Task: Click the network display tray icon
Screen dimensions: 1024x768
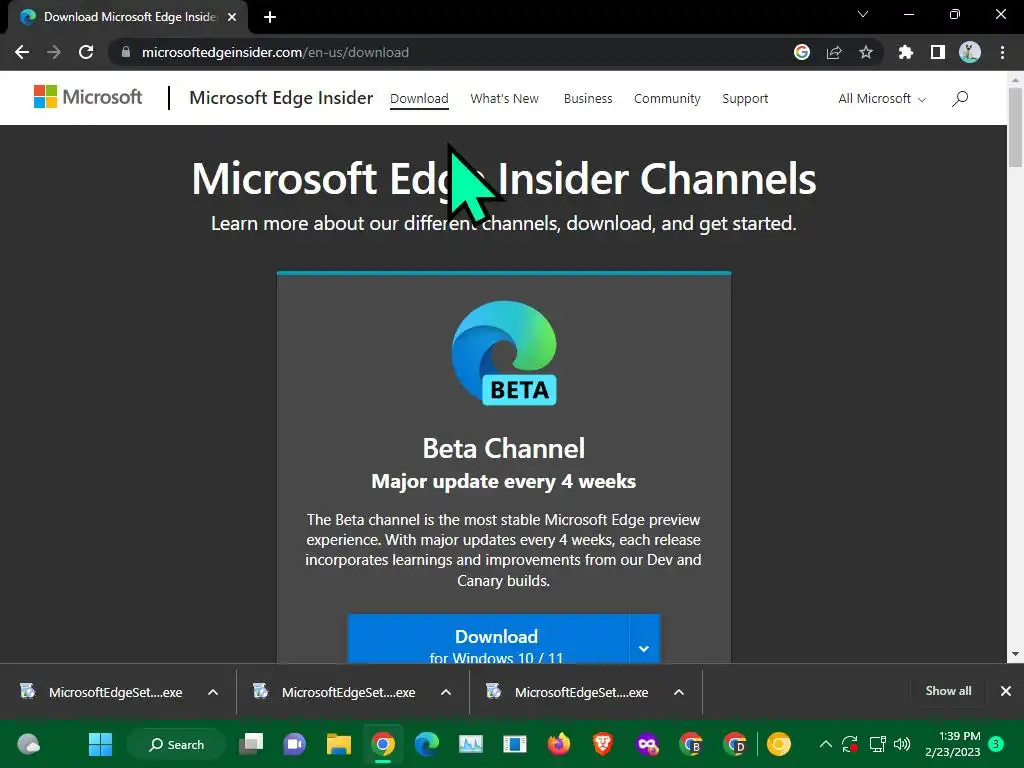Action: pos(877,744)
